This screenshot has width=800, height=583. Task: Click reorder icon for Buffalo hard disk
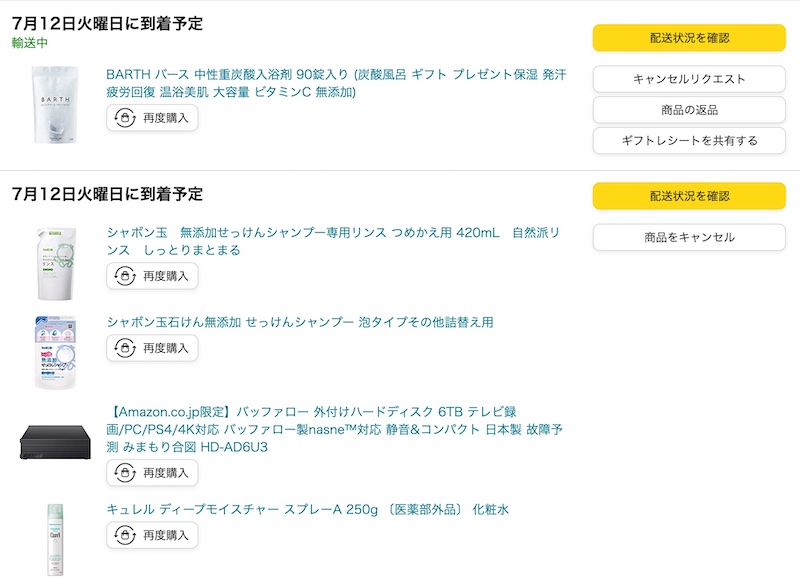point(125,473)
